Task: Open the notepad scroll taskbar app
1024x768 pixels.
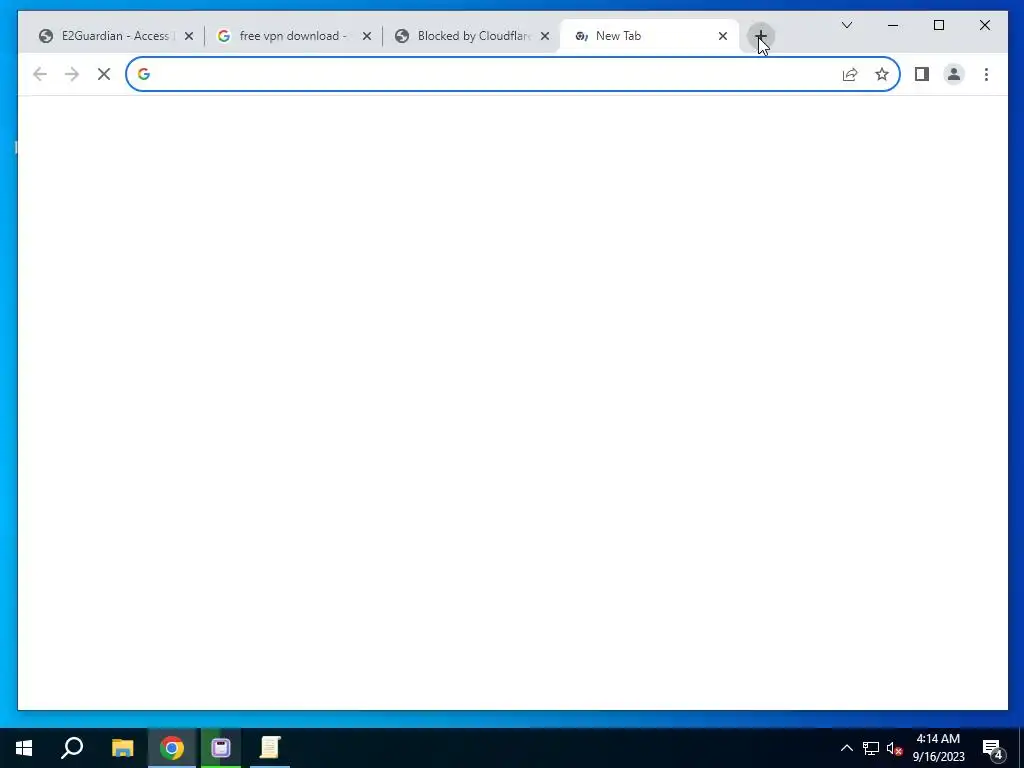Action: (x=270, y=748)
